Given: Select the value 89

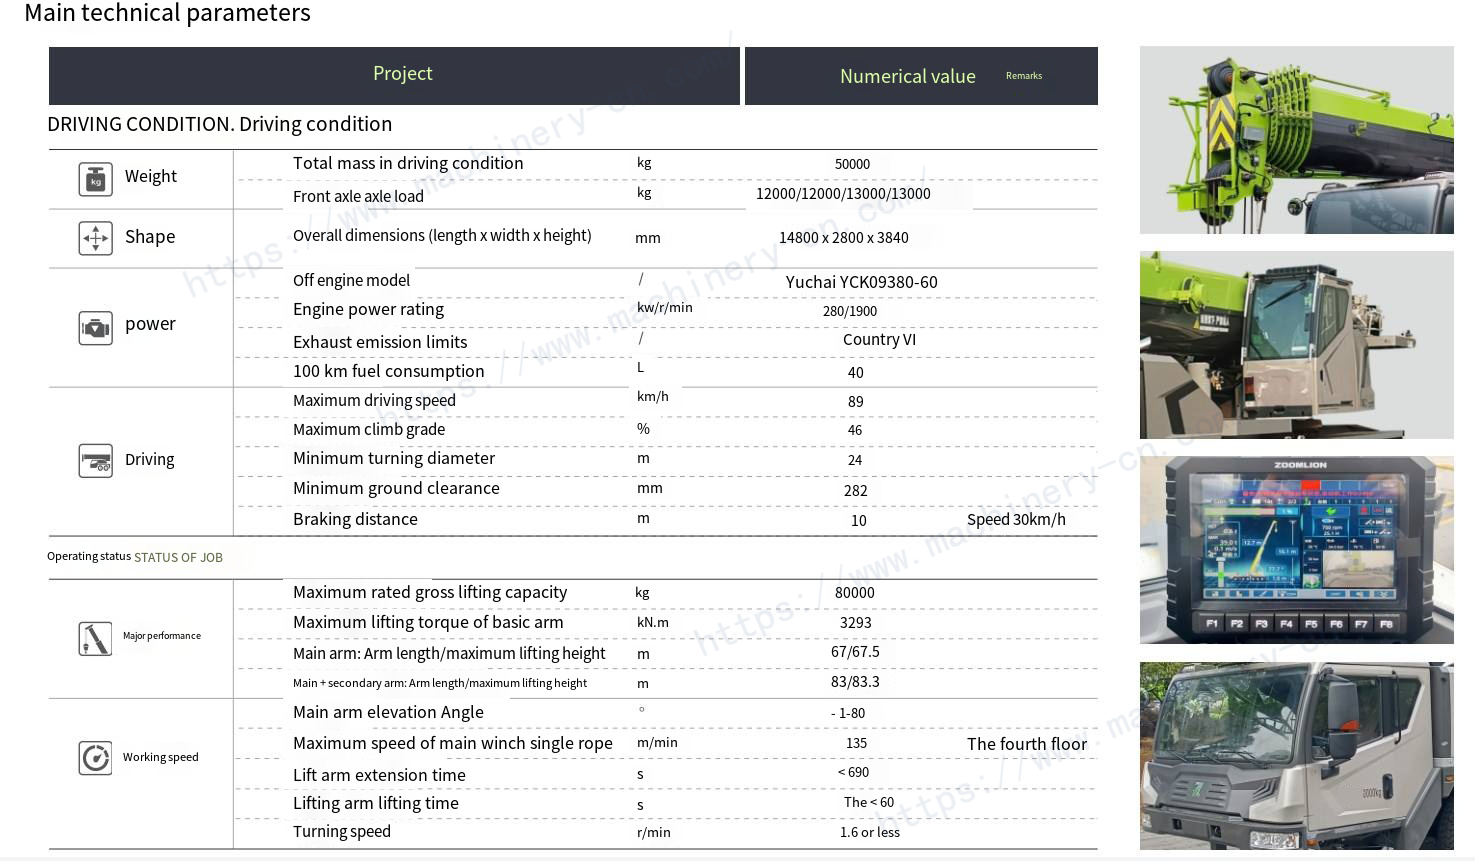Looking at the screenshot, I should point(855,402).
